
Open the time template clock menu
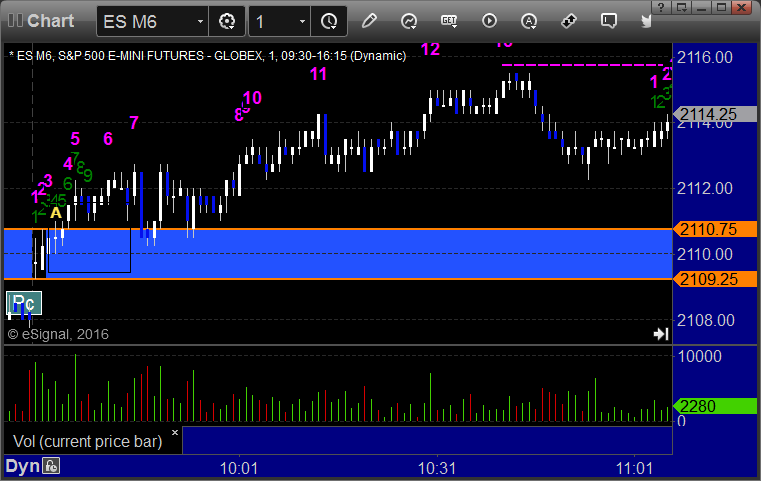pyautogui.click(x=329, y=21)
